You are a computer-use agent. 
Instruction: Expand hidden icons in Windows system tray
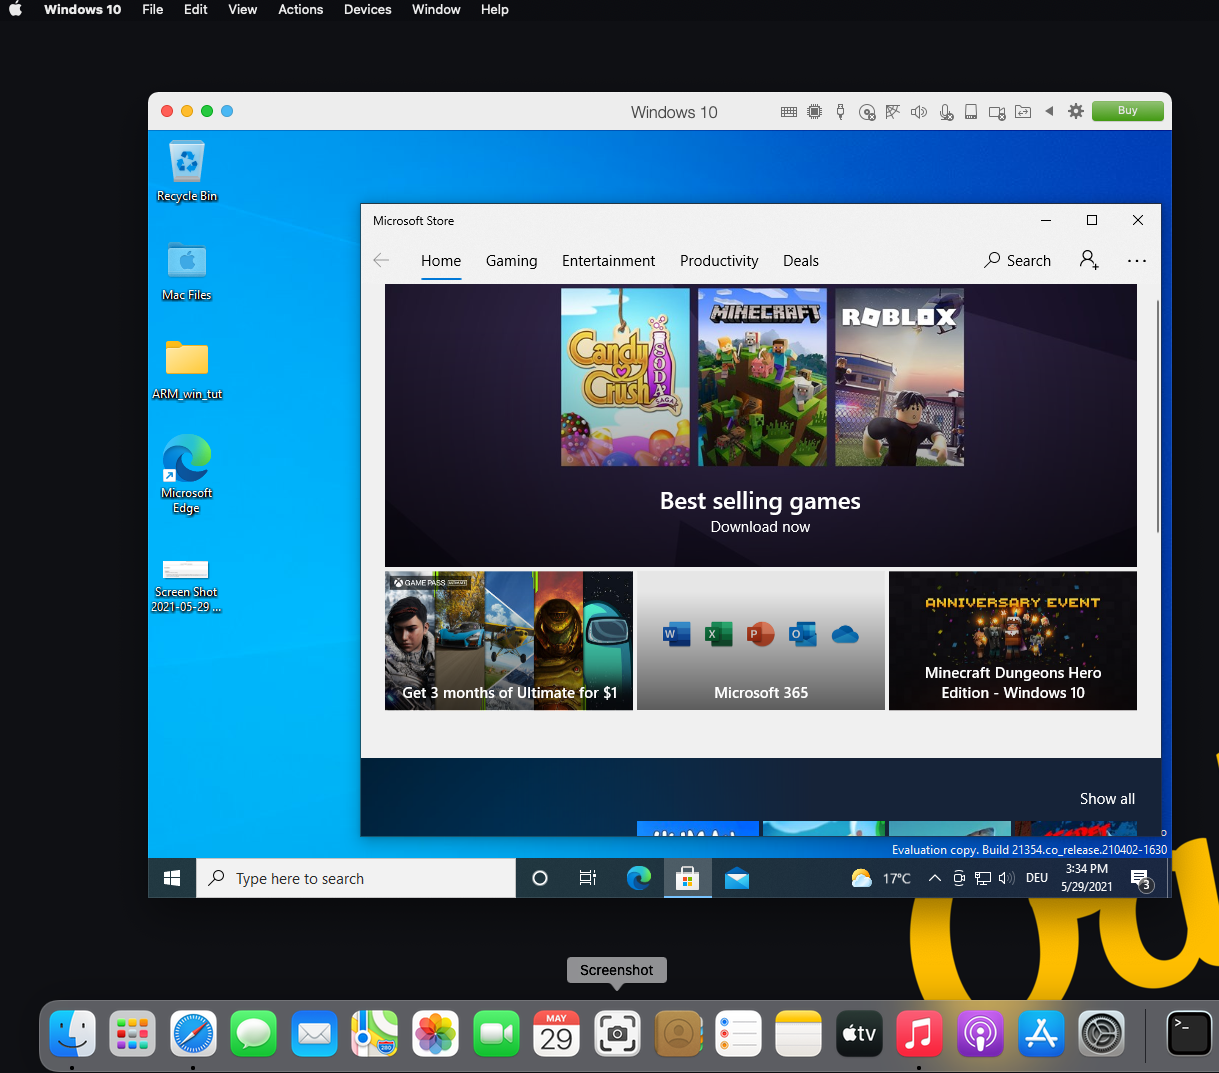(934, 878)
